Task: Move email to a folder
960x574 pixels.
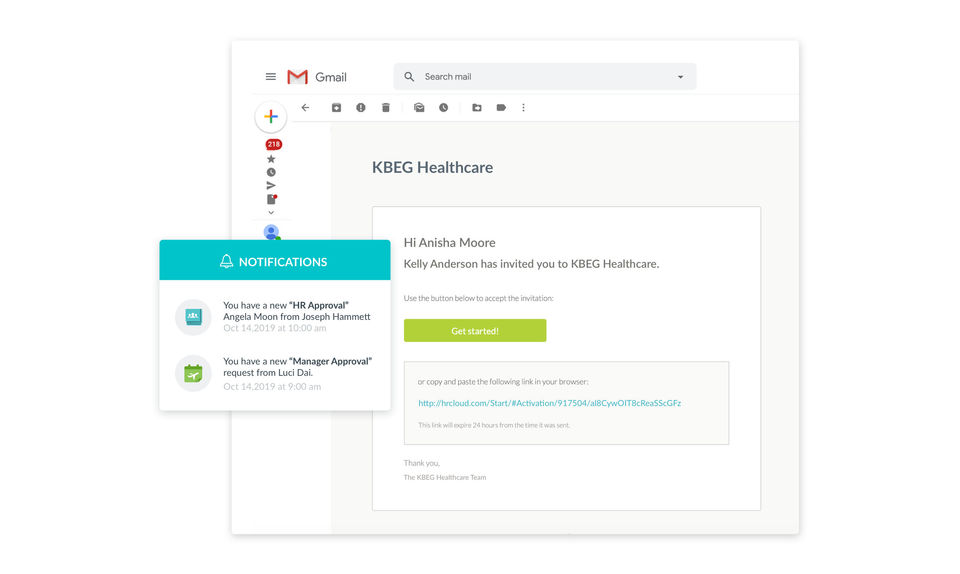Action: click(476, 108)
